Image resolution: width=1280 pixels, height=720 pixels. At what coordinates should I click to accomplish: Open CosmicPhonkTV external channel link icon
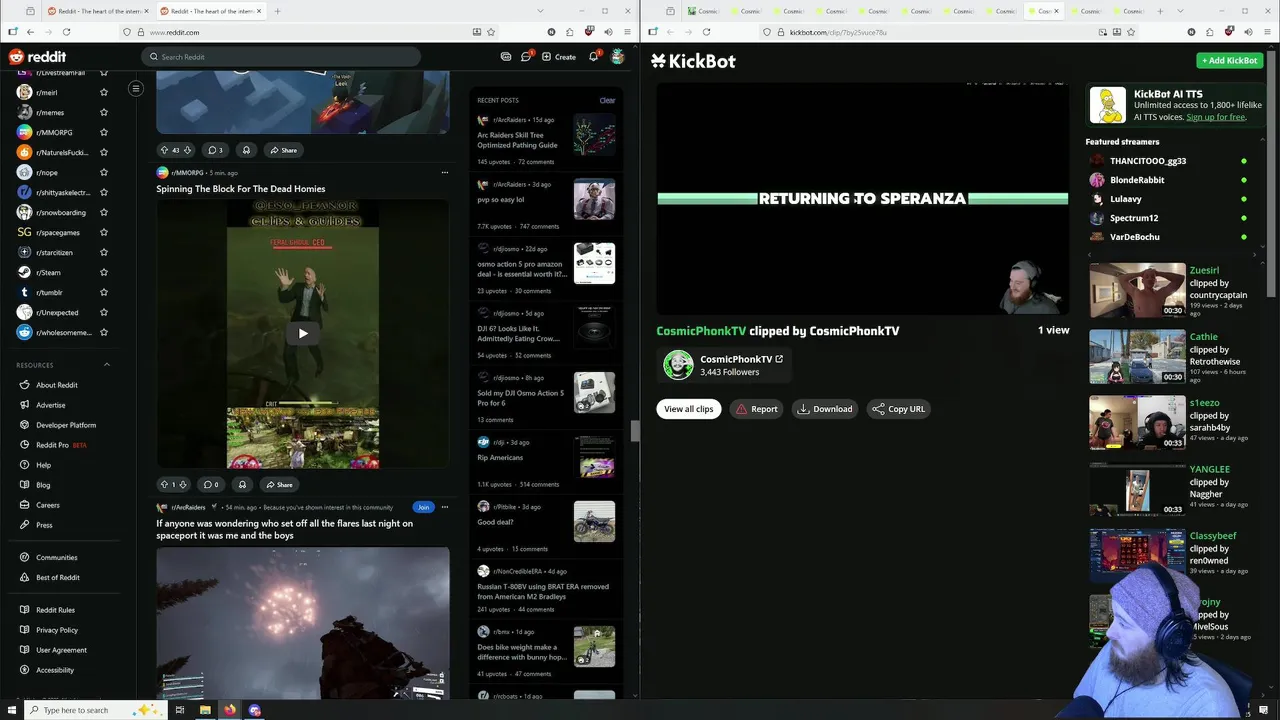[779, 359]
